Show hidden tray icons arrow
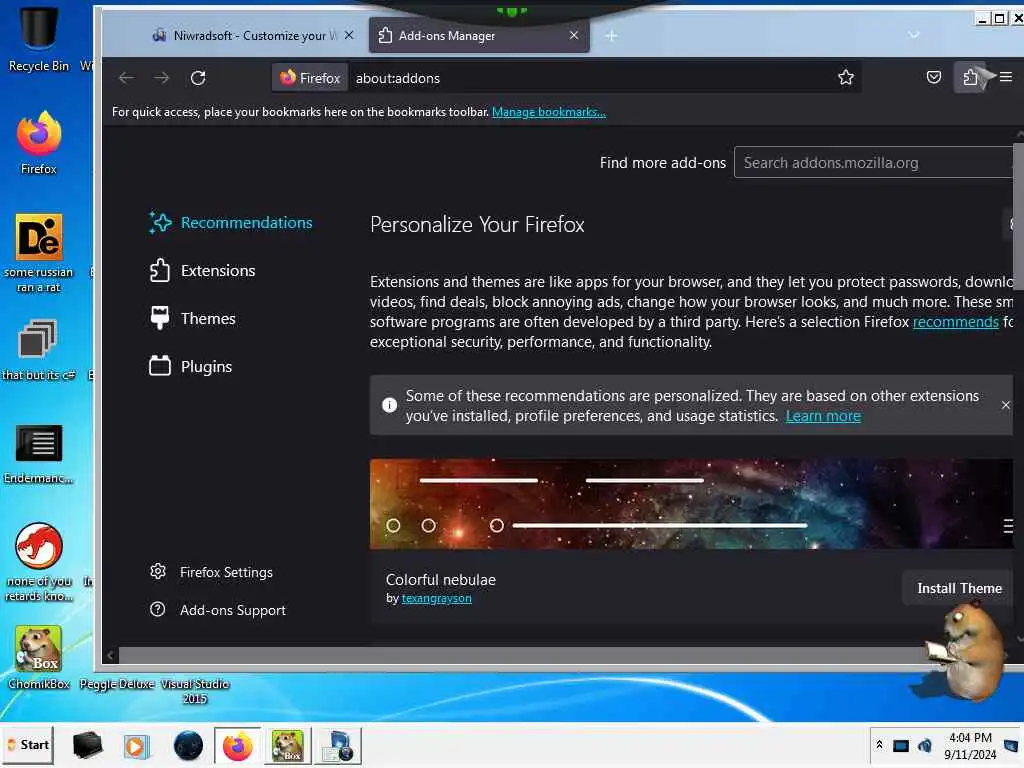This screenshot has height=768, width=1024. click(x=880, y=745)
